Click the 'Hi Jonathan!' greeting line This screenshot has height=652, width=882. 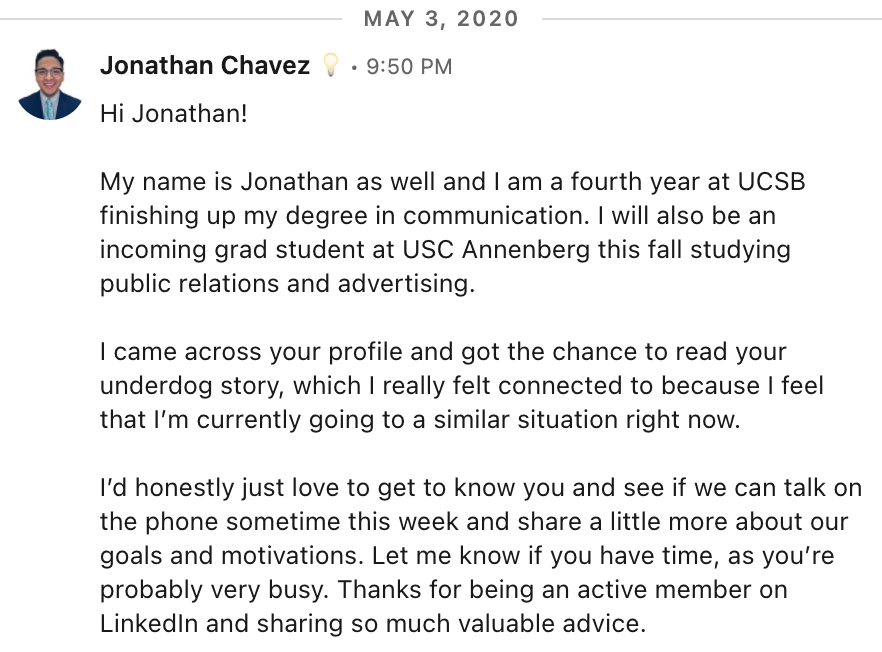pos(174,114)
